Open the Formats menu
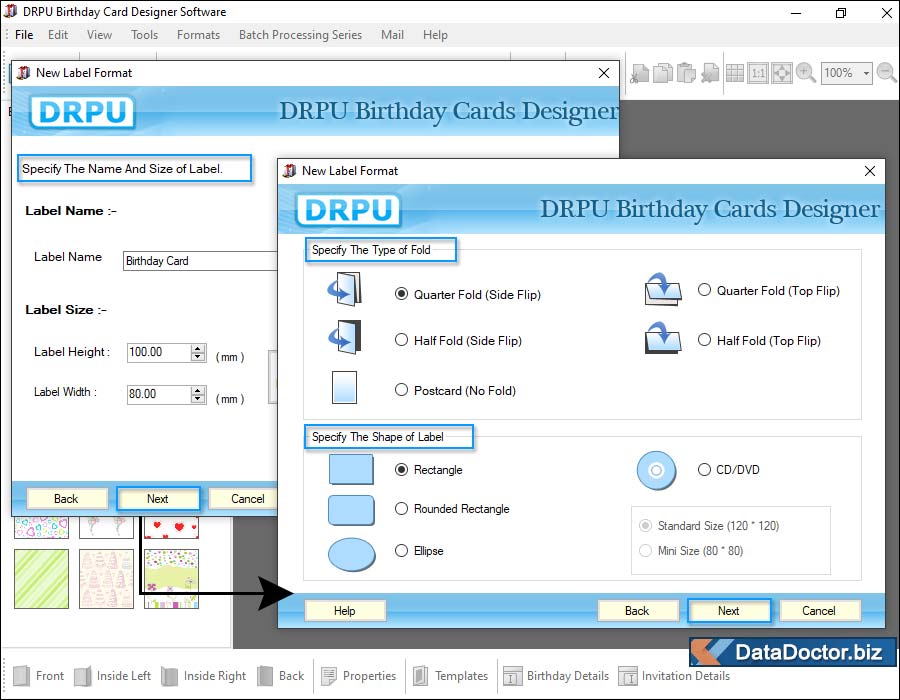 pos(198,35)
